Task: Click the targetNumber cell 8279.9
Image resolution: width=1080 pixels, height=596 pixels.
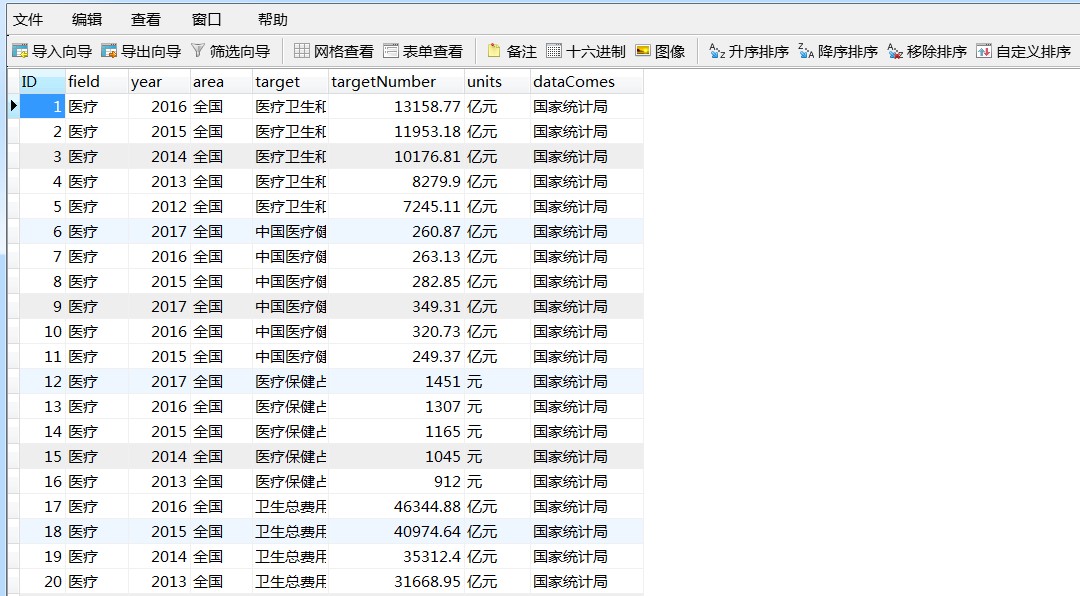Action: tap(397, 181)
